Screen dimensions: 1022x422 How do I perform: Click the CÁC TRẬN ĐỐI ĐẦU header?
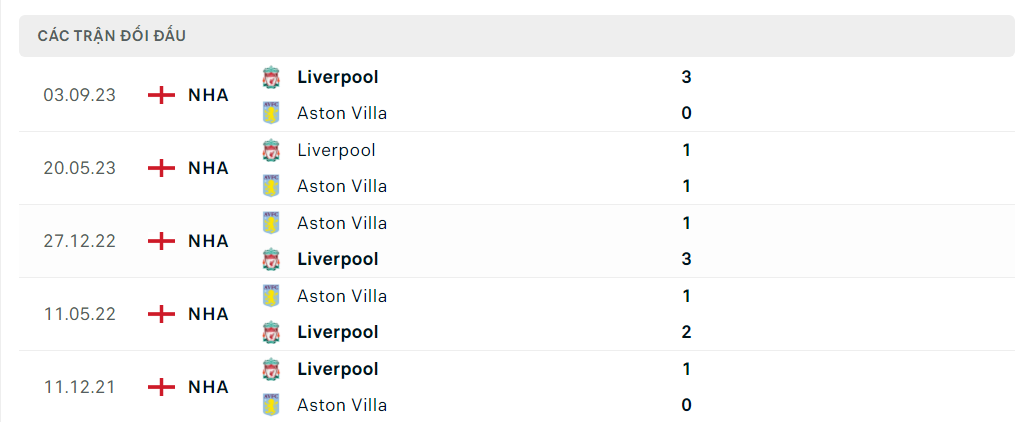point(112,36)
